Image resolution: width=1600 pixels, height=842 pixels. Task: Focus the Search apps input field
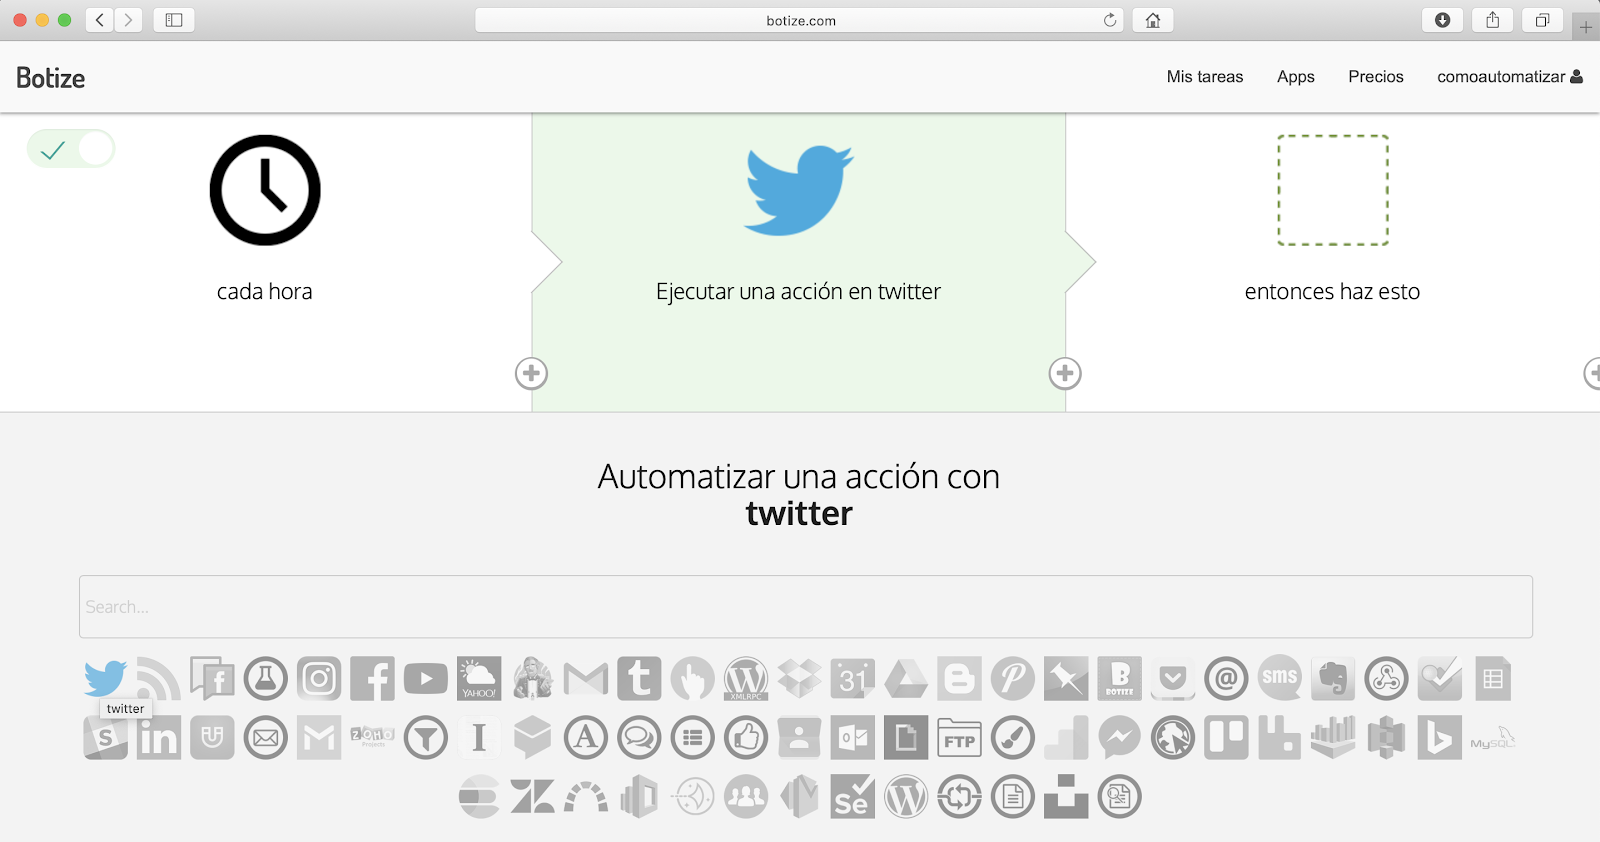[806, 607]
